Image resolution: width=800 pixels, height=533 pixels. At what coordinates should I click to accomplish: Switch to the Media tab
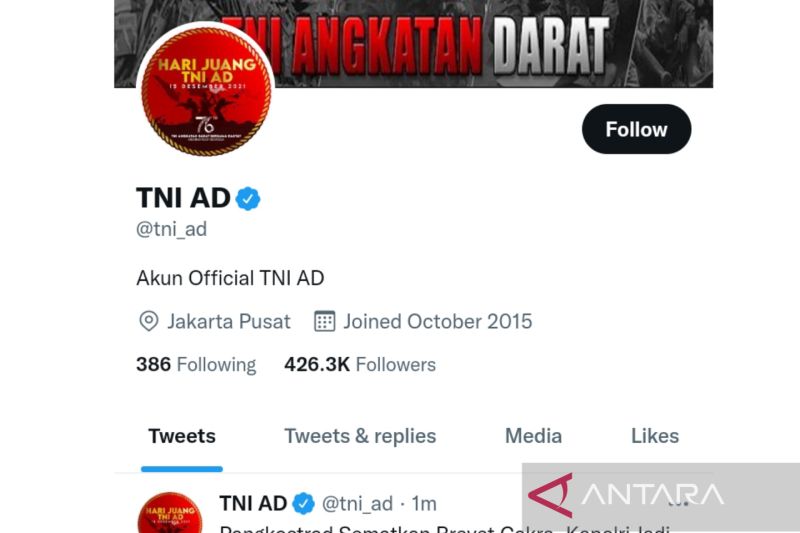coord(533,436)
